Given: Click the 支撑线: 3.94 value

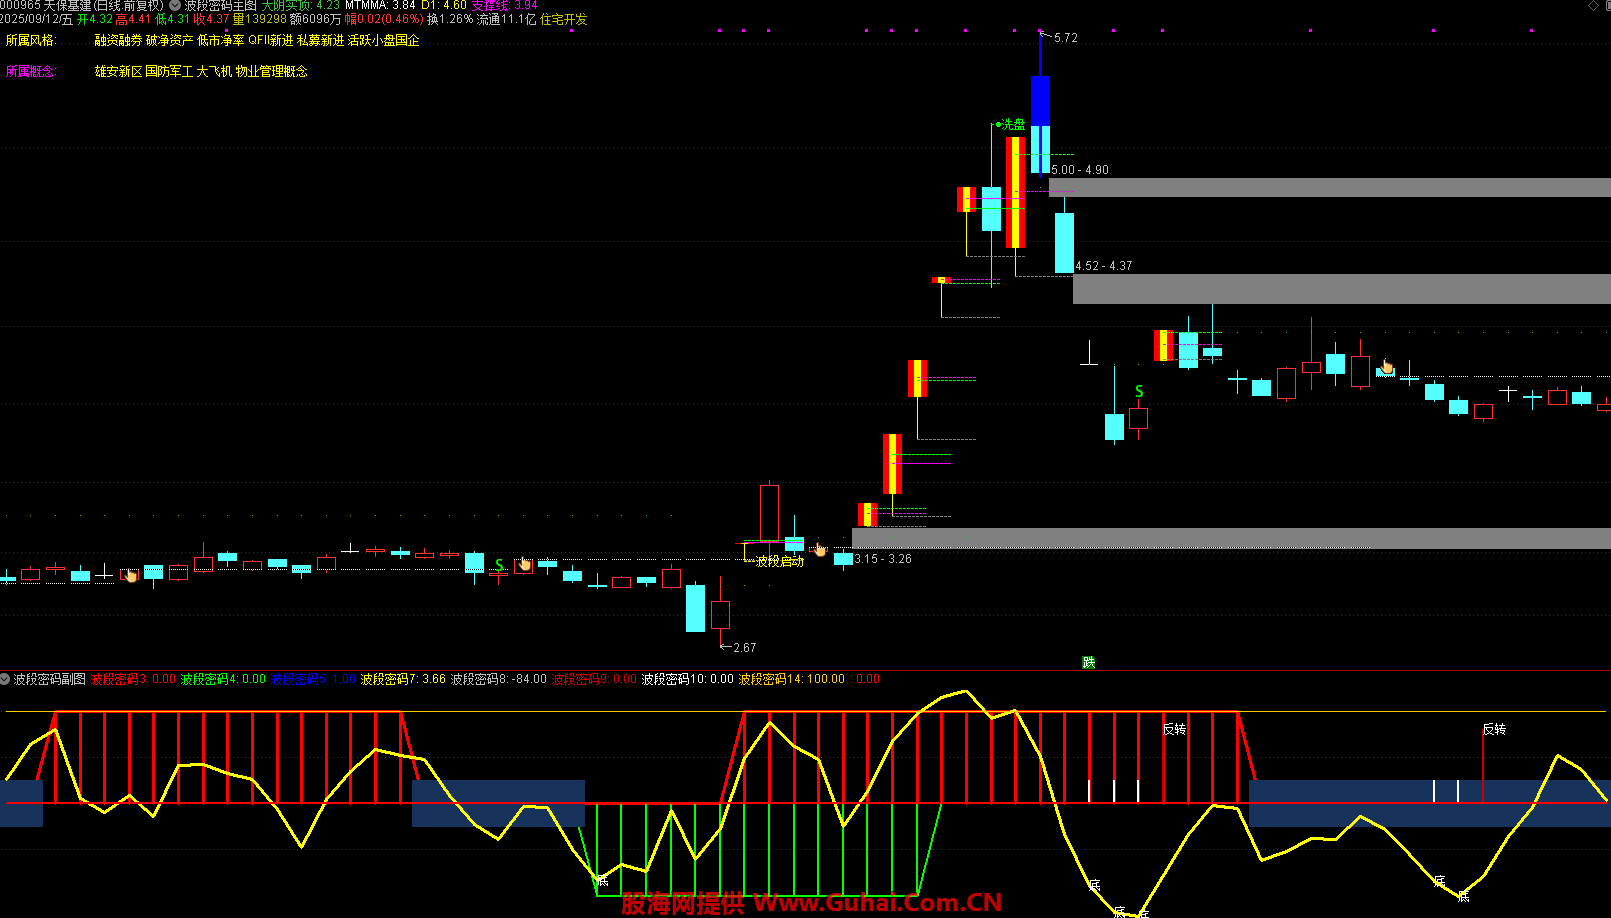Looking at the screenshot, I should click(x=505, y=6).
